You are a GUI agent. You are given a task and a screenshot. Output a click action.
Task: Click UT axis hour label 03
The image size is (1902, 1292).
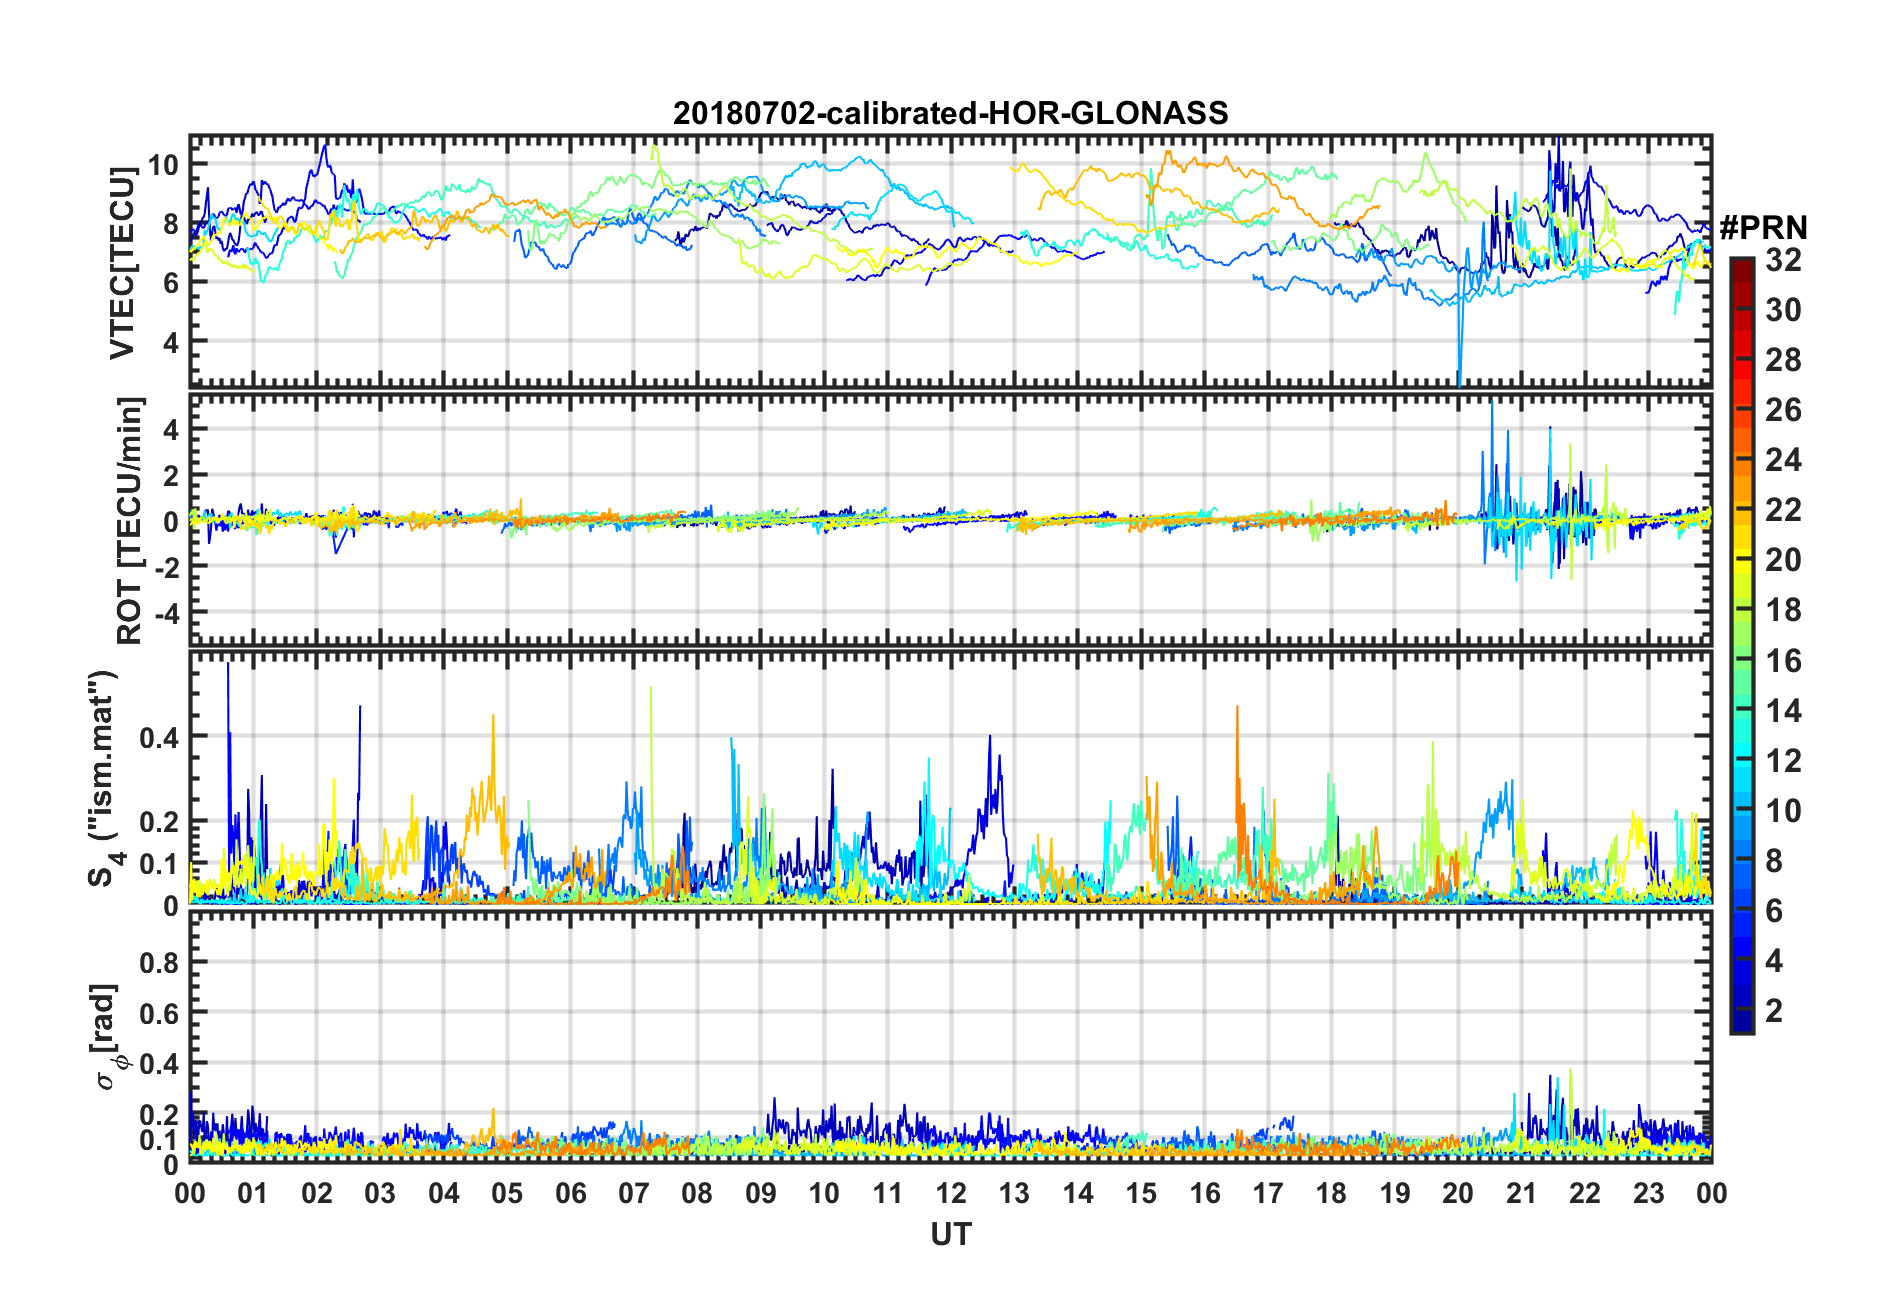pos(380,1193)
